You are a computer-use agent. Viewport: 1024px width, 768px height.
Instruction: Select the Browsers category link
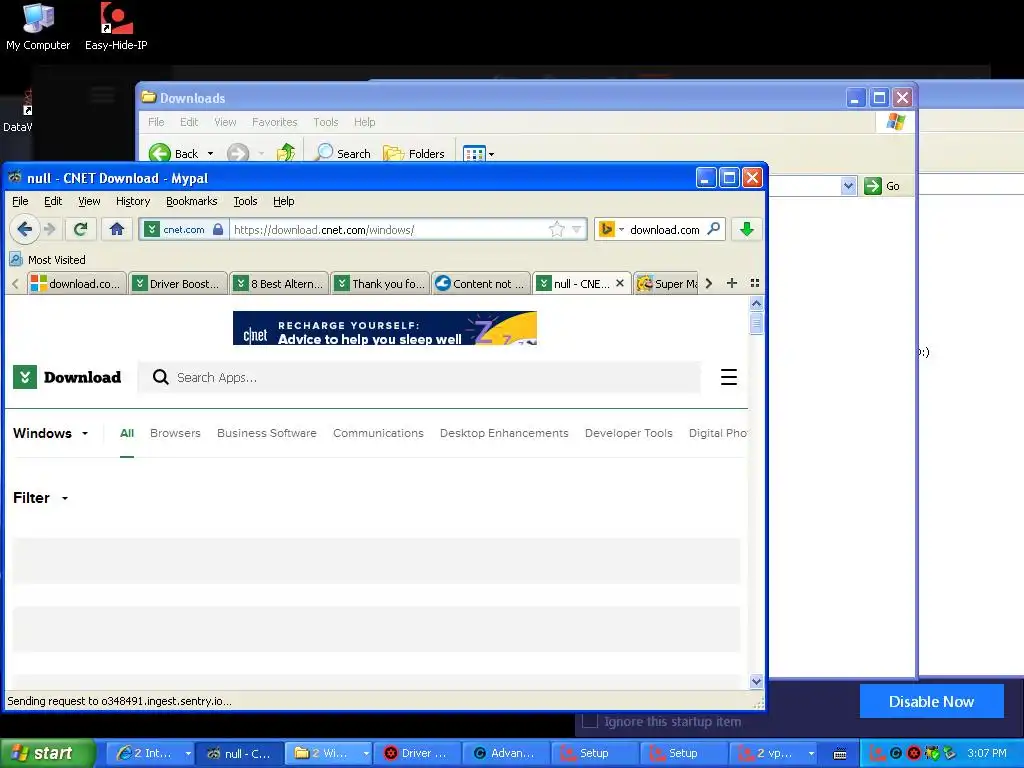(175, 433)
